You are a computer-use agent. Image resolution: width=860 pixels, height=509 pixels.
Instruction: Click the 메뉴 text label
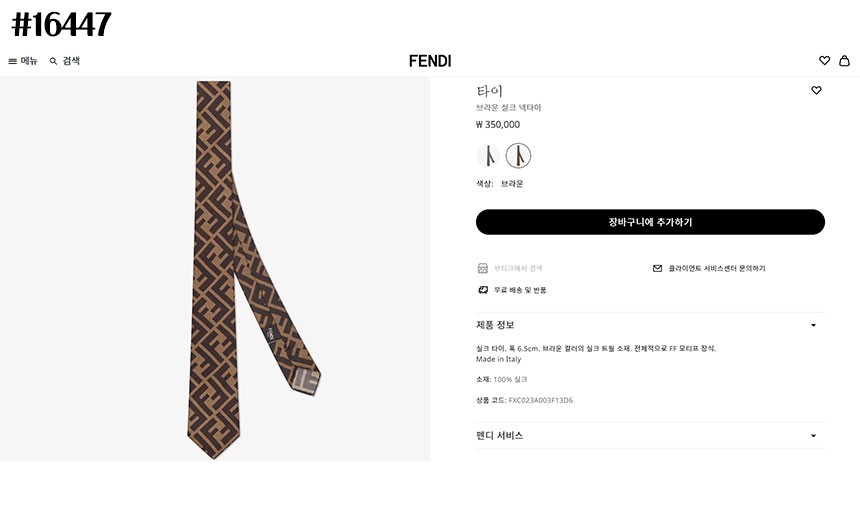point(29,61)
